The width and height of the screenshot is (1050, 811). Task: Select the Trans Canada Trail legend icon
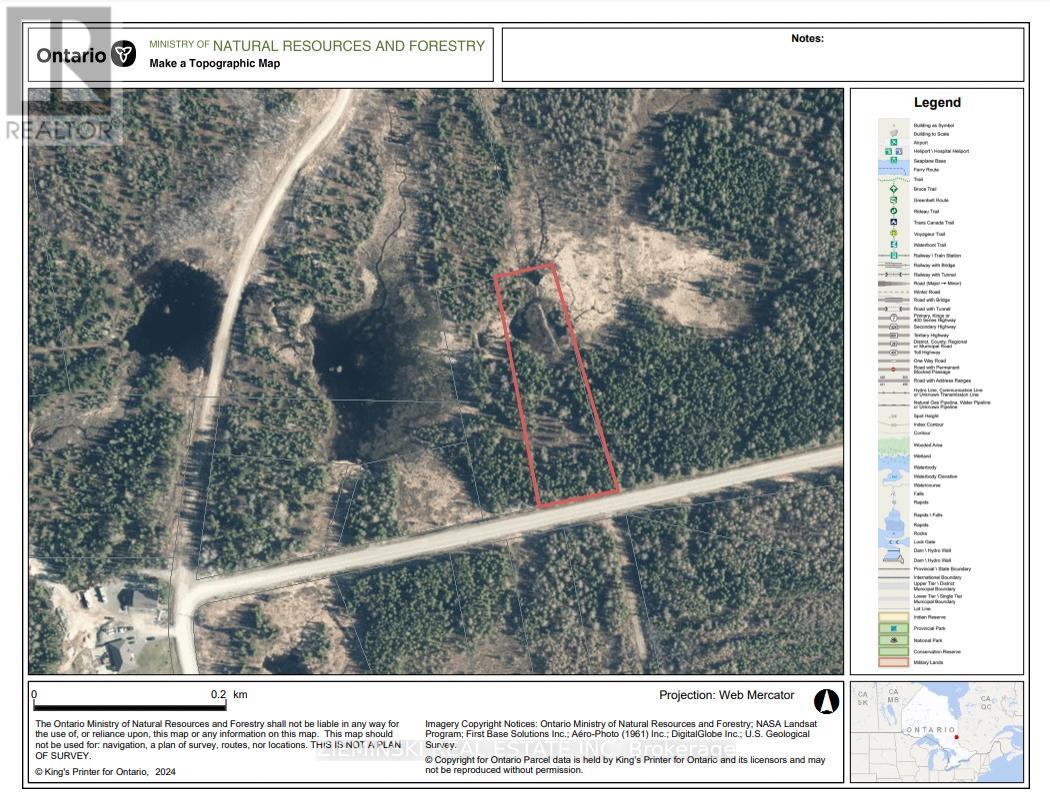pyautogui.click(x=894, y=221)
